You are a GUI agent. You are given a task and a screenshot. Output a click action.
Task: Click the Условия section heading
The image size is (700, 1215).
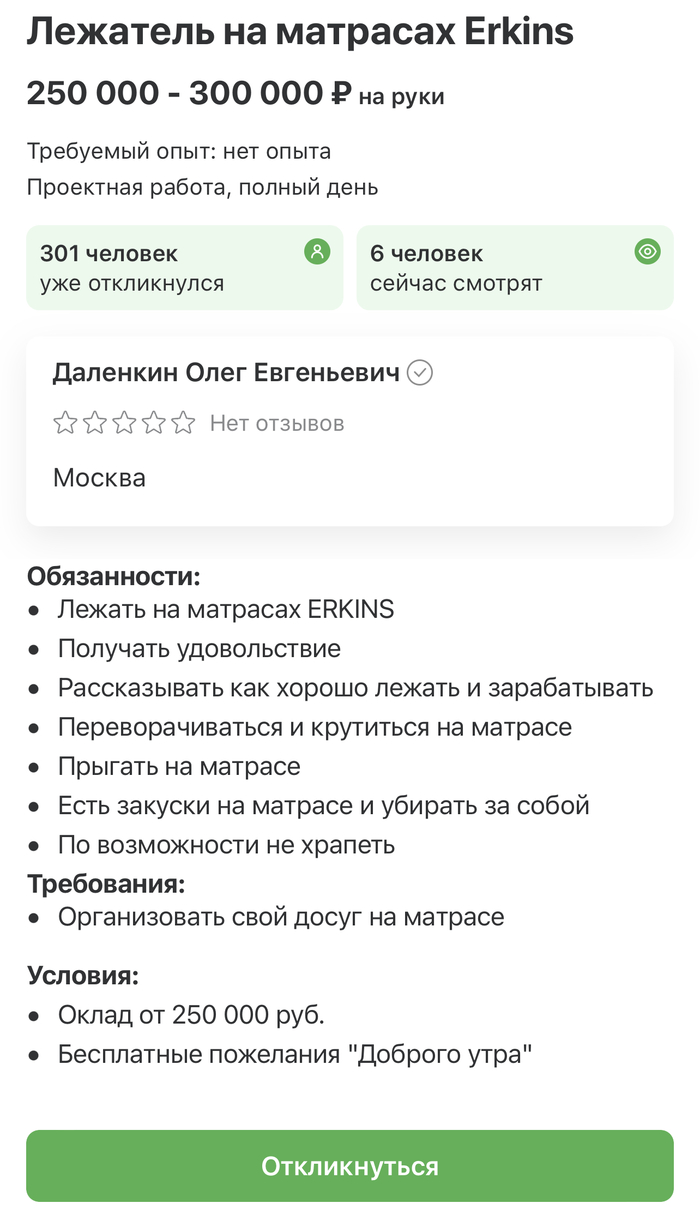pyautogui.click(x=83, y=976)
